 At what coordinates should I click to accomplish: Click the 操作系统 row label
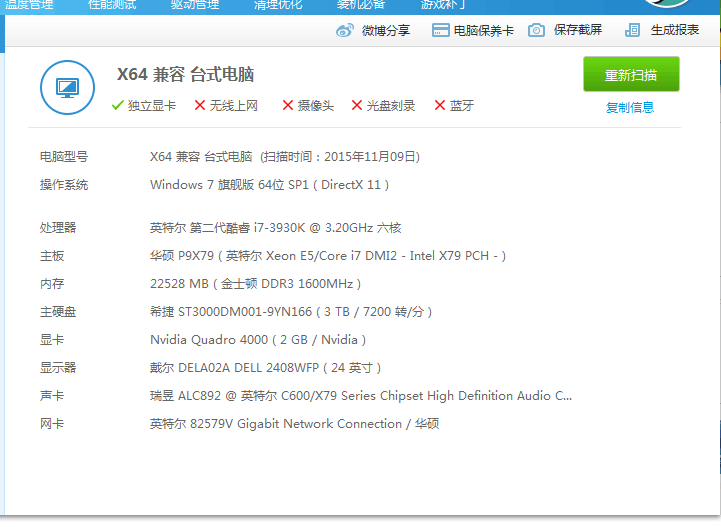(x=64, y=185)
